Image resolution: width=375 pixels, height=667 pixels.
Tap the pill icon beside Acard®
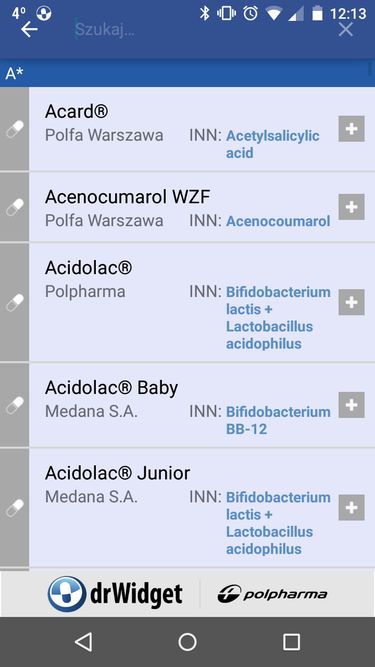tap(14, 129)
